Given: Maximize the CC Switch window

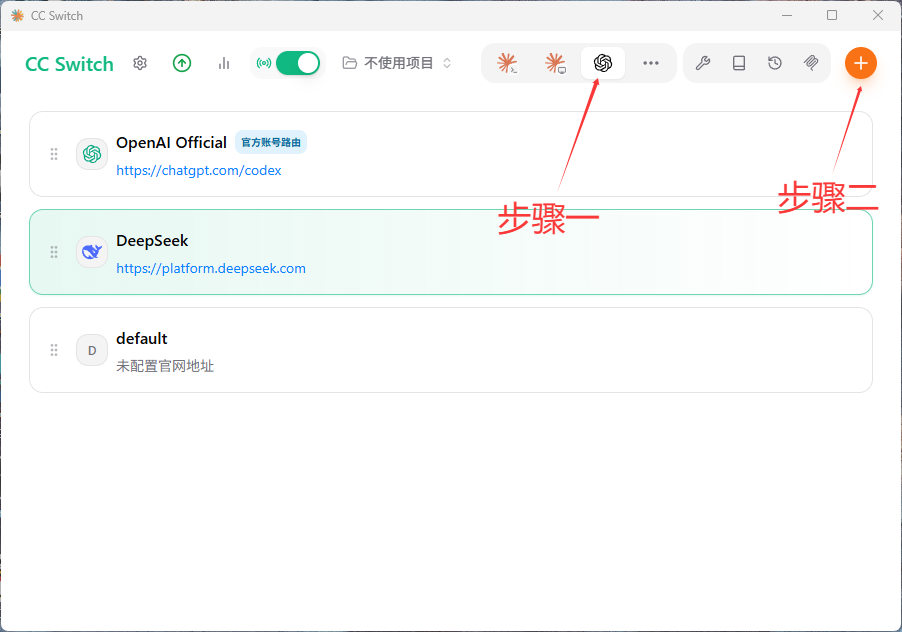Looking at the screenshot, I should (832, 16).
